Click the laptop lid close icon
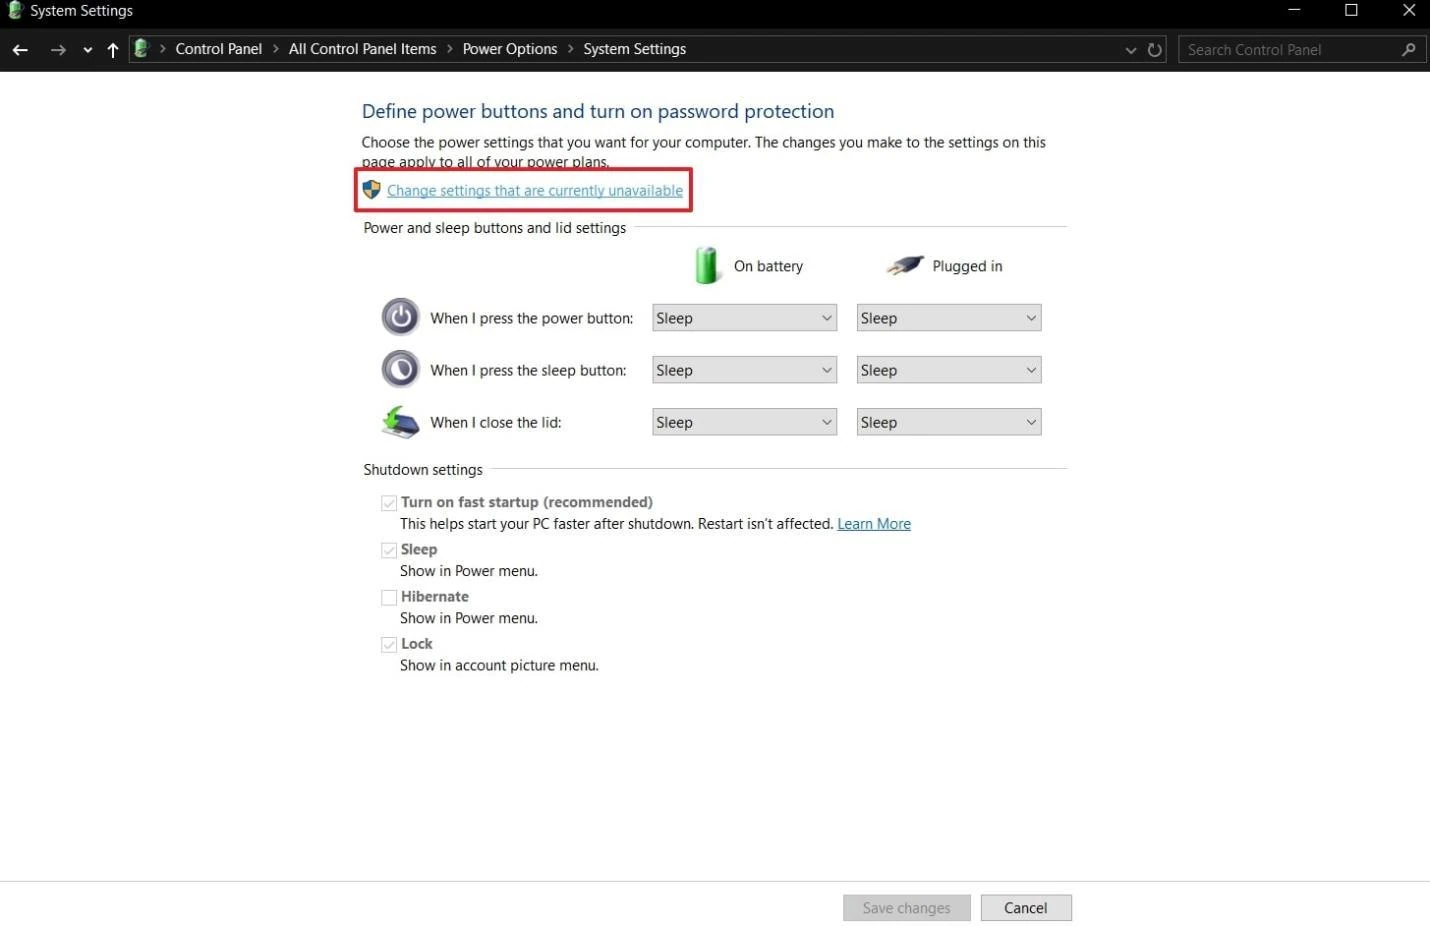This screenshot has height=926, width=1430. pyautogui.click(x=400, y=422)
